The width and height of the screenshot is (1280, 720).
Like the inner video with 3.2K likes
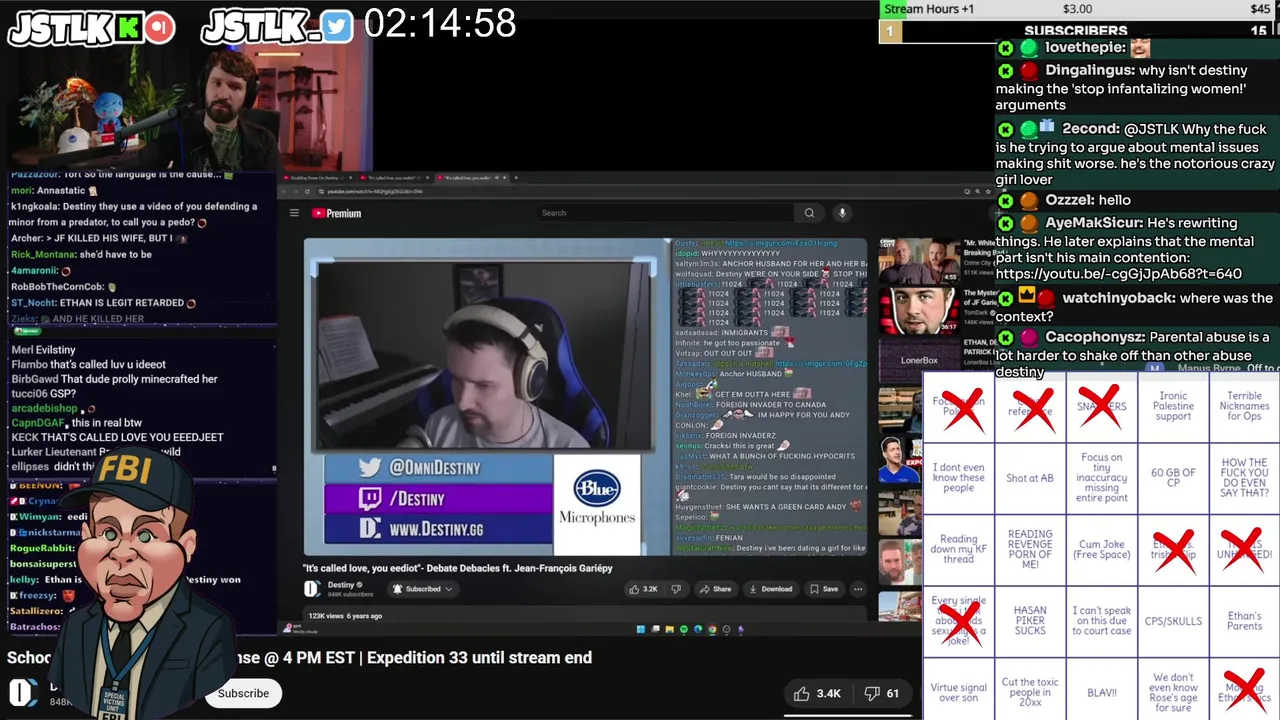[x=642, y=589]
